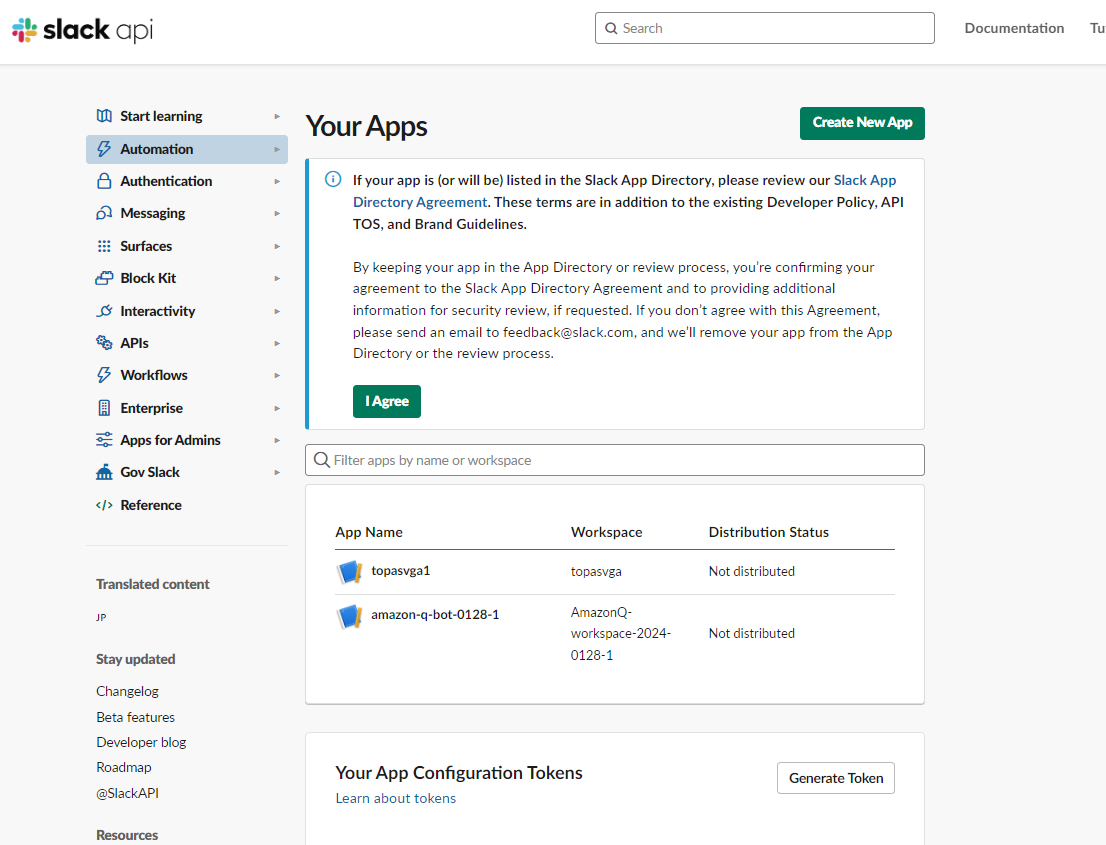Open the Beta features link
The image size is (1106, 845).
click(x=135, y=717)
